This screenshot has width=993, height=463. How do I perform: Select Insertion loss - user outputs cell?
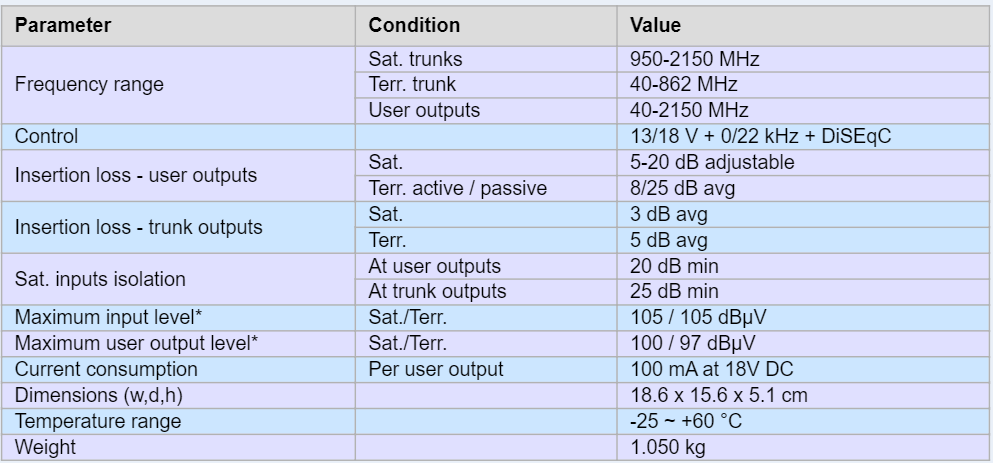pos(178,175)
